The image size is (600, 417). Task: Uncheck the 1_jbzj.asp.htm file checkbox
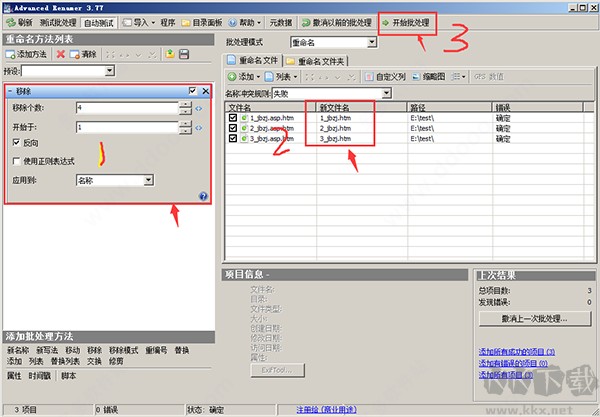click(233, 117)
